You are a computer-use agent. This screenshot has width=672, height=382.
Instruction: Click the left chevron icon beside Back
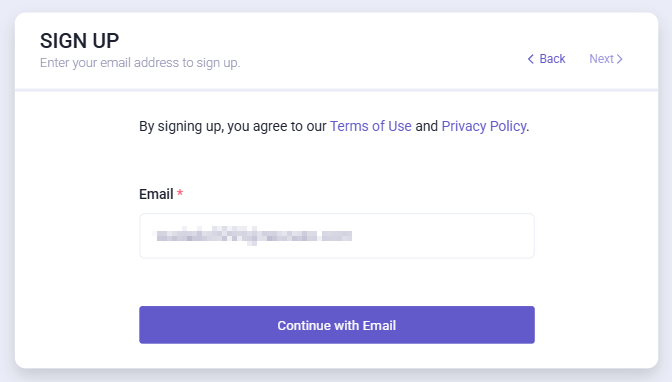tap(531, 59)
